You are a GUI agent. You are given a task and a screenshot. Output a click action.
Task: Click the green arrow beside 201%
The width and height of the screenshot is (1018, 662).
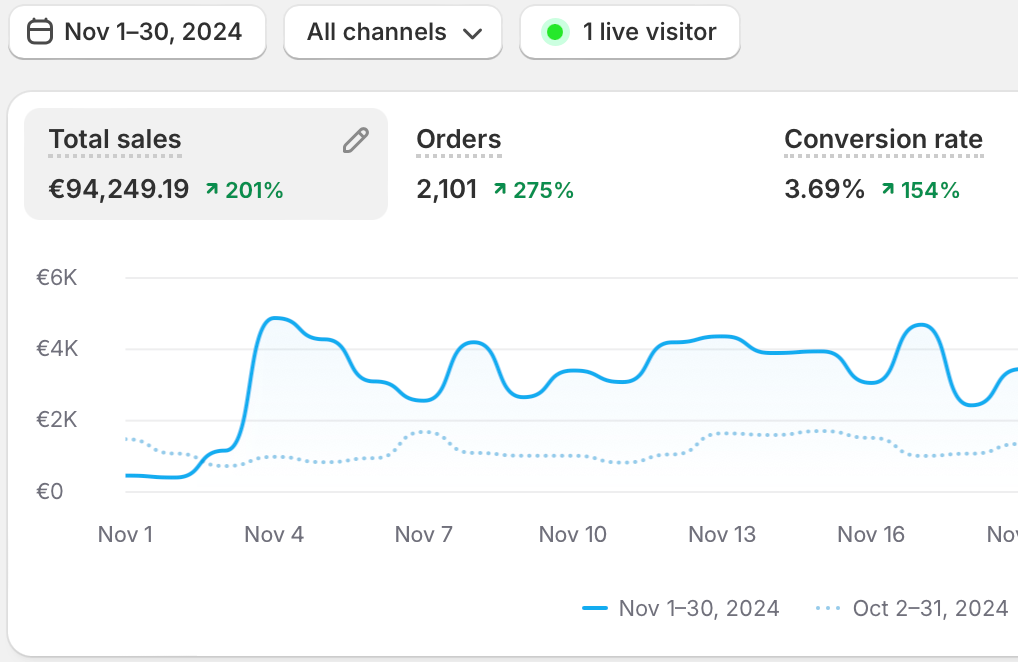tap(212, 189)
